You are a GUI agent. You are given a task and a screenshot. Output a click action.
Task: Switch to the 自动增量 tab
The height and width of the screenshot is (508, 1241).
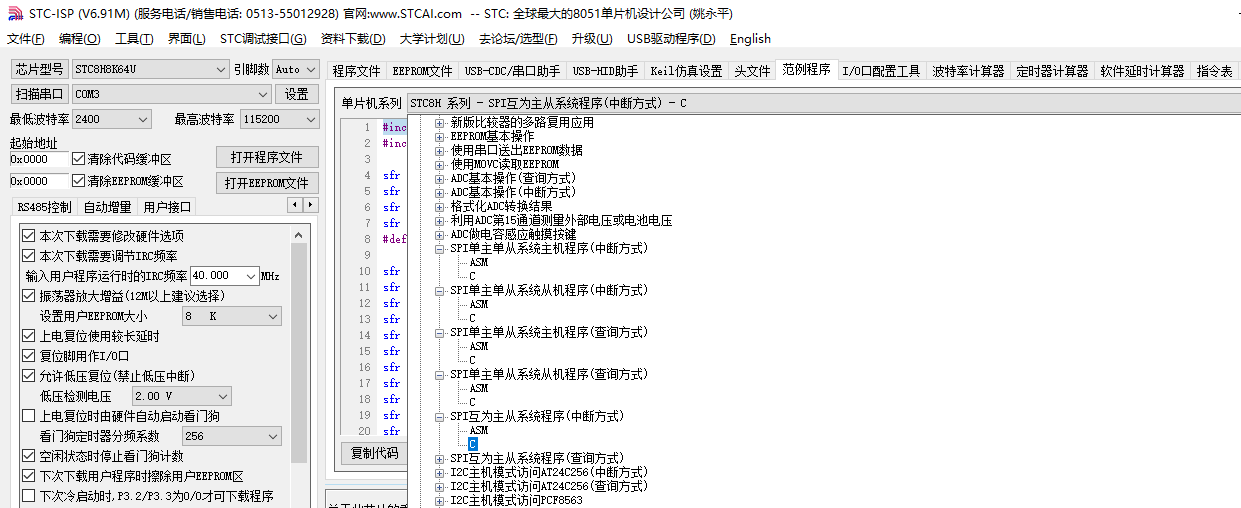(x=107, y=207)
